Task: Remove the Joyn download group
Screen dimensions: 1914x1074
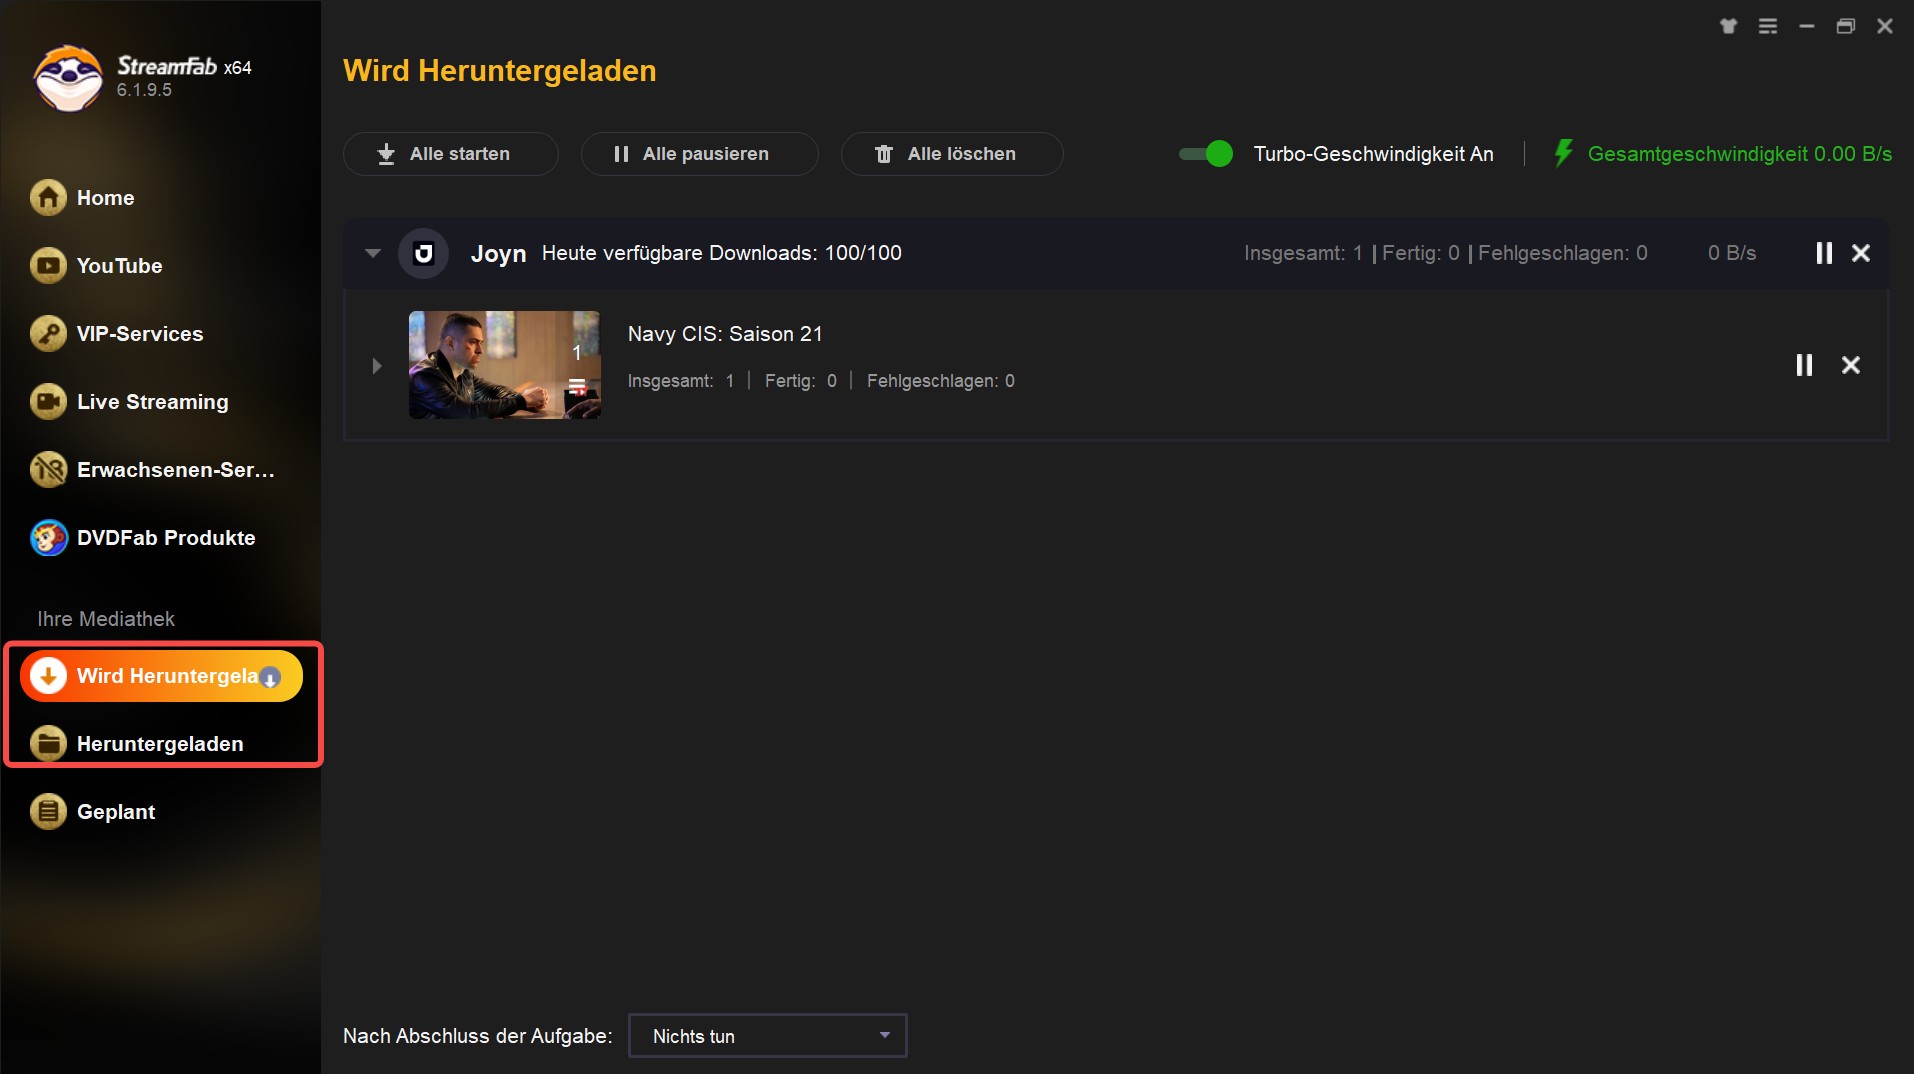Action: (1861, 253)
